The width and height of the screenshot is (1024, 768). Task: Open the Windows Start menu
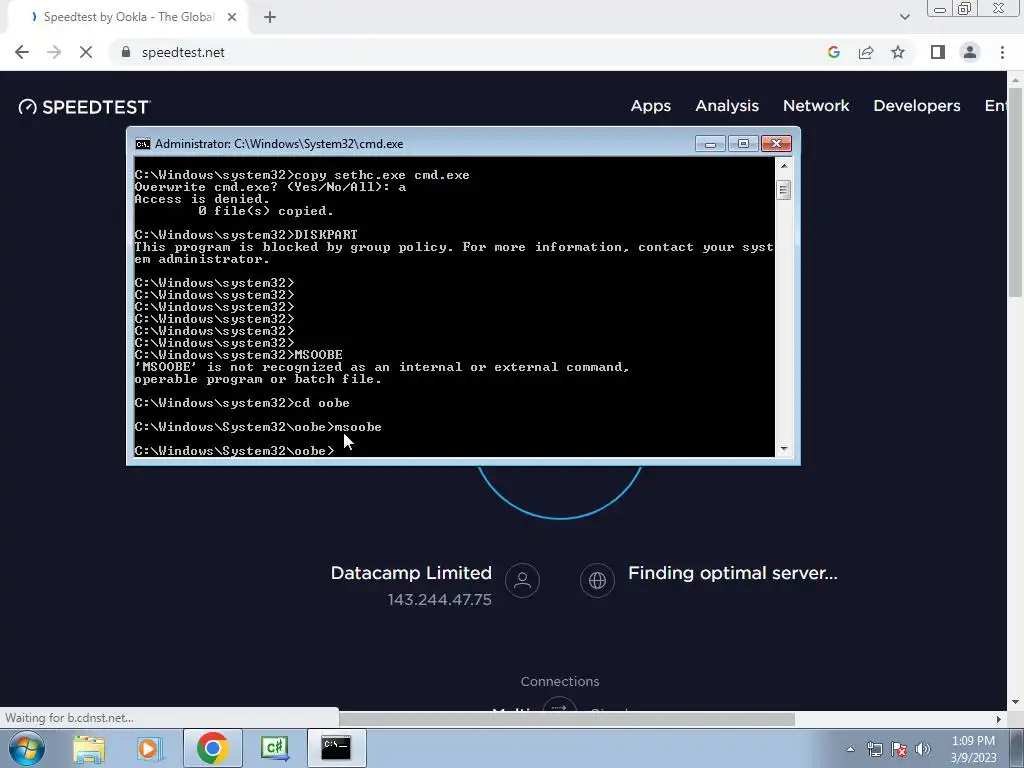coord(26,748)
